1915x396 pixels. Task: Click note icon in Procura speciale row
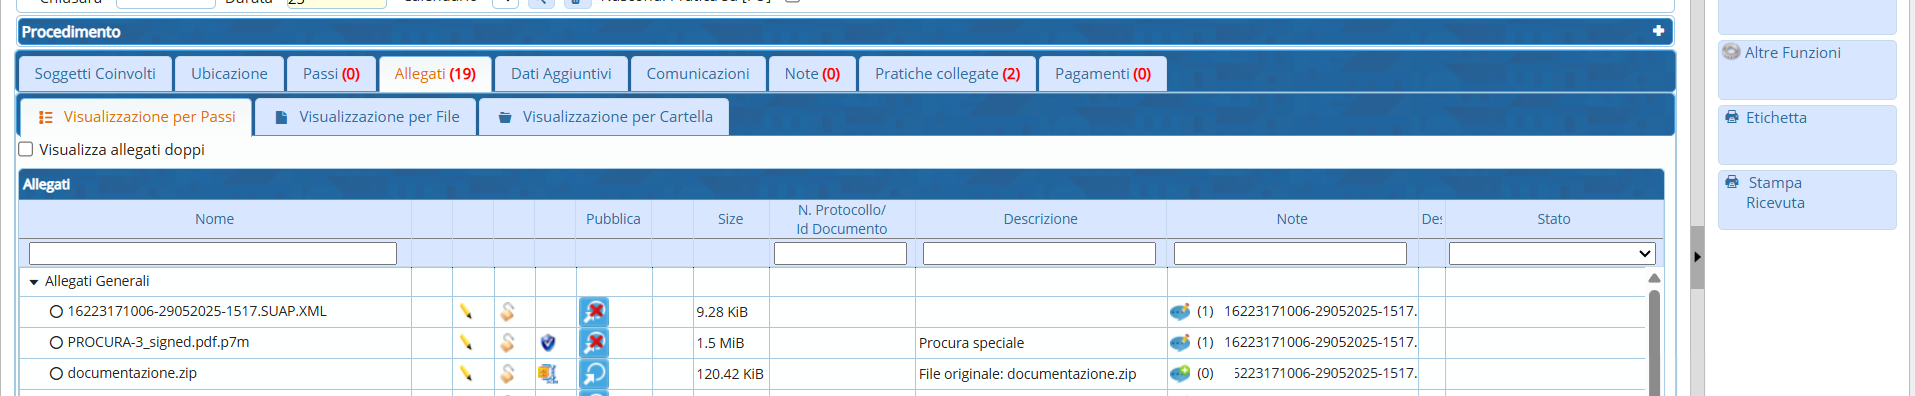[x=1180, y=343]
